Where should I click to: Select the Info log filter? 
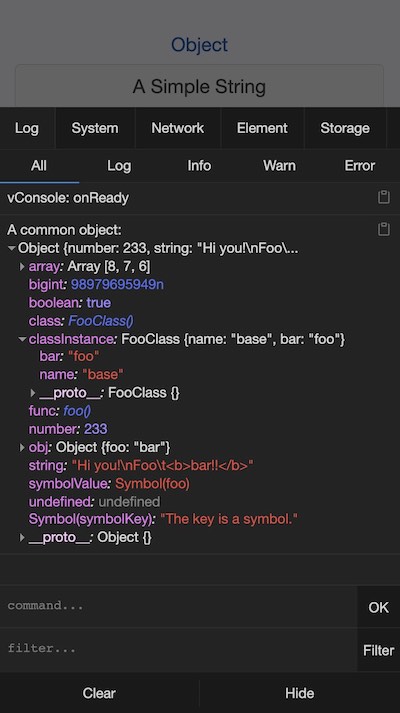199,166
